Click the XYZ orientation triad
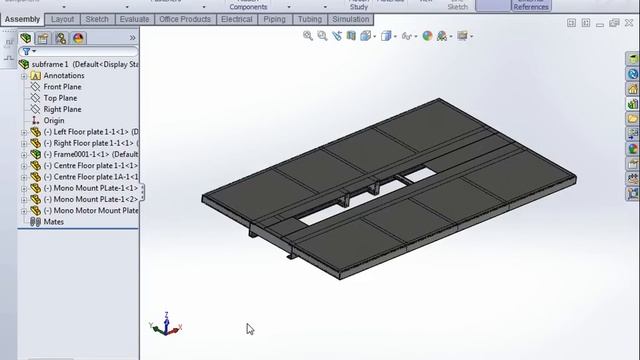This screenshot has height=360, width=640. pos(166,324)
